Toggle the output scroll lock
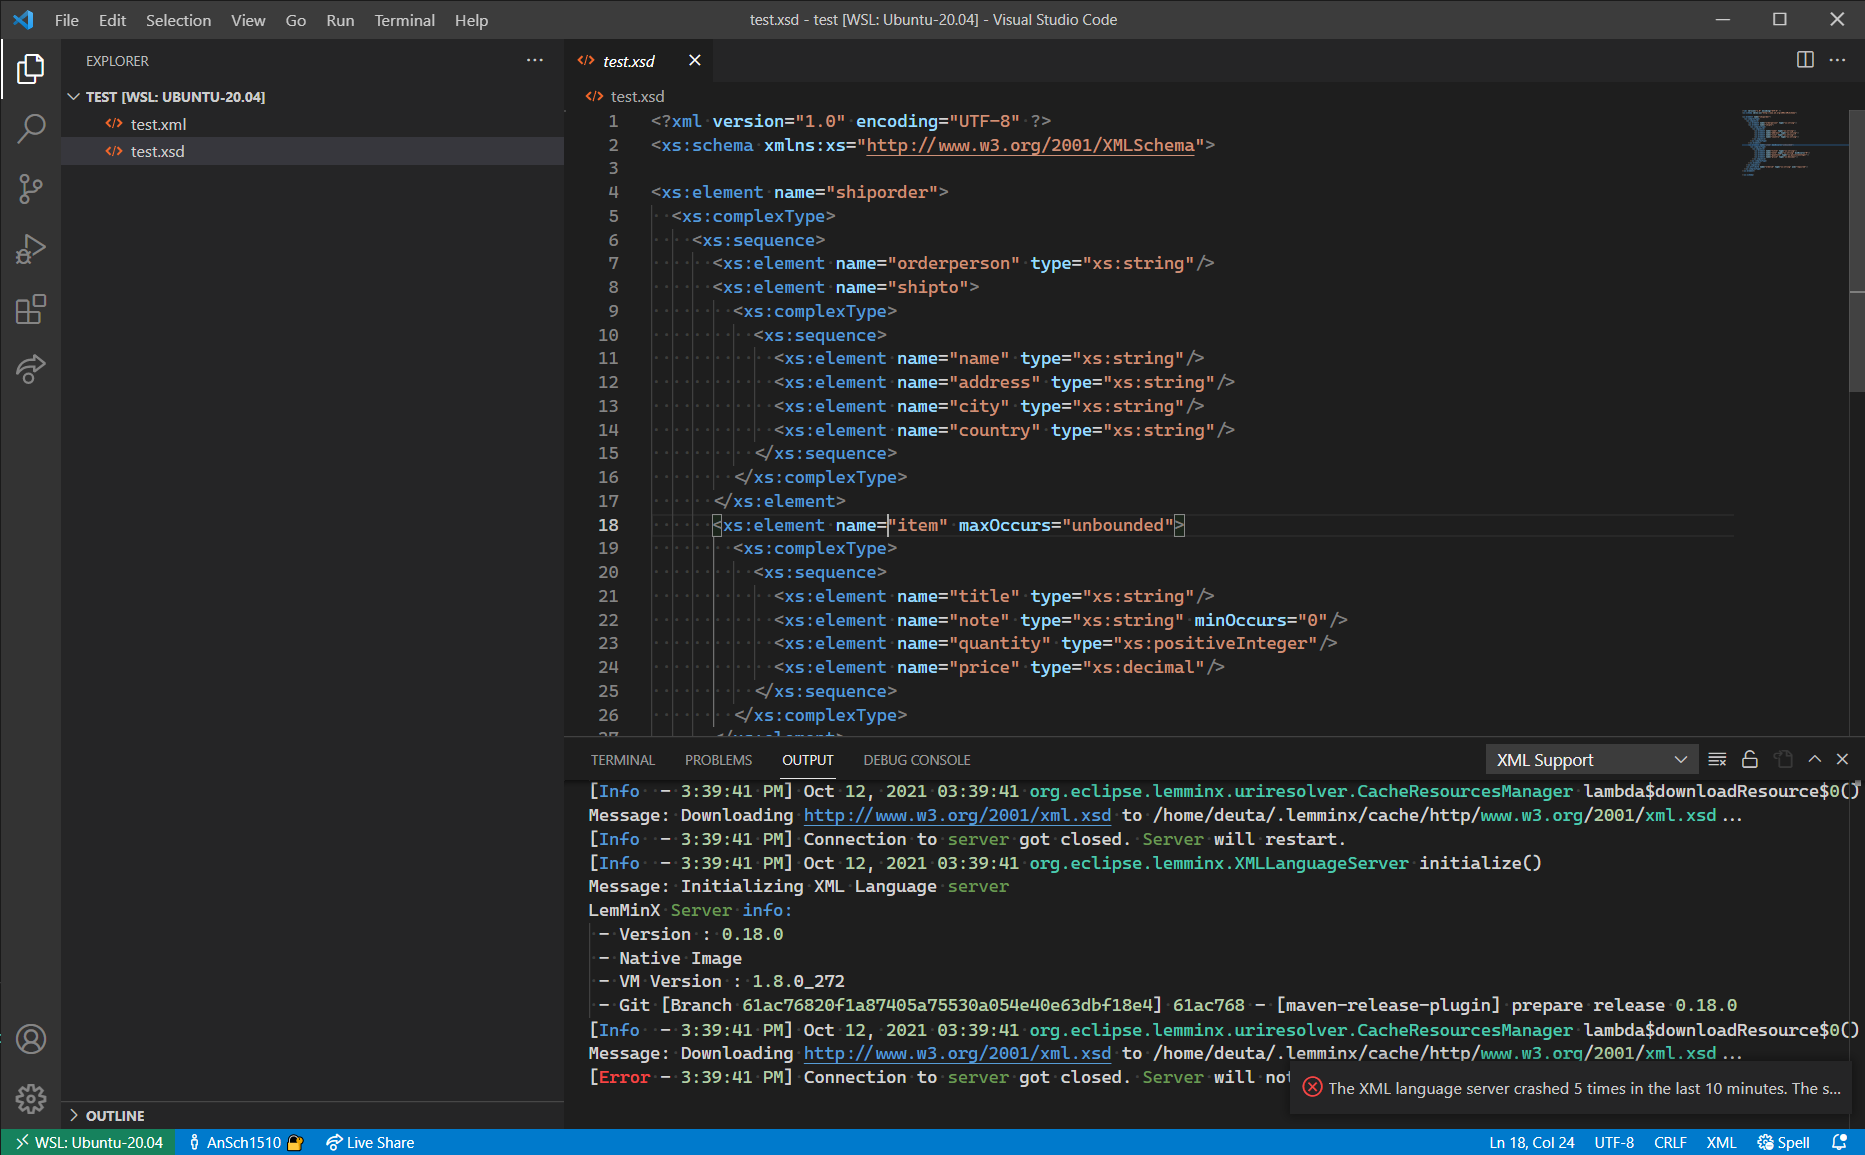 (x=1749, y=759)
